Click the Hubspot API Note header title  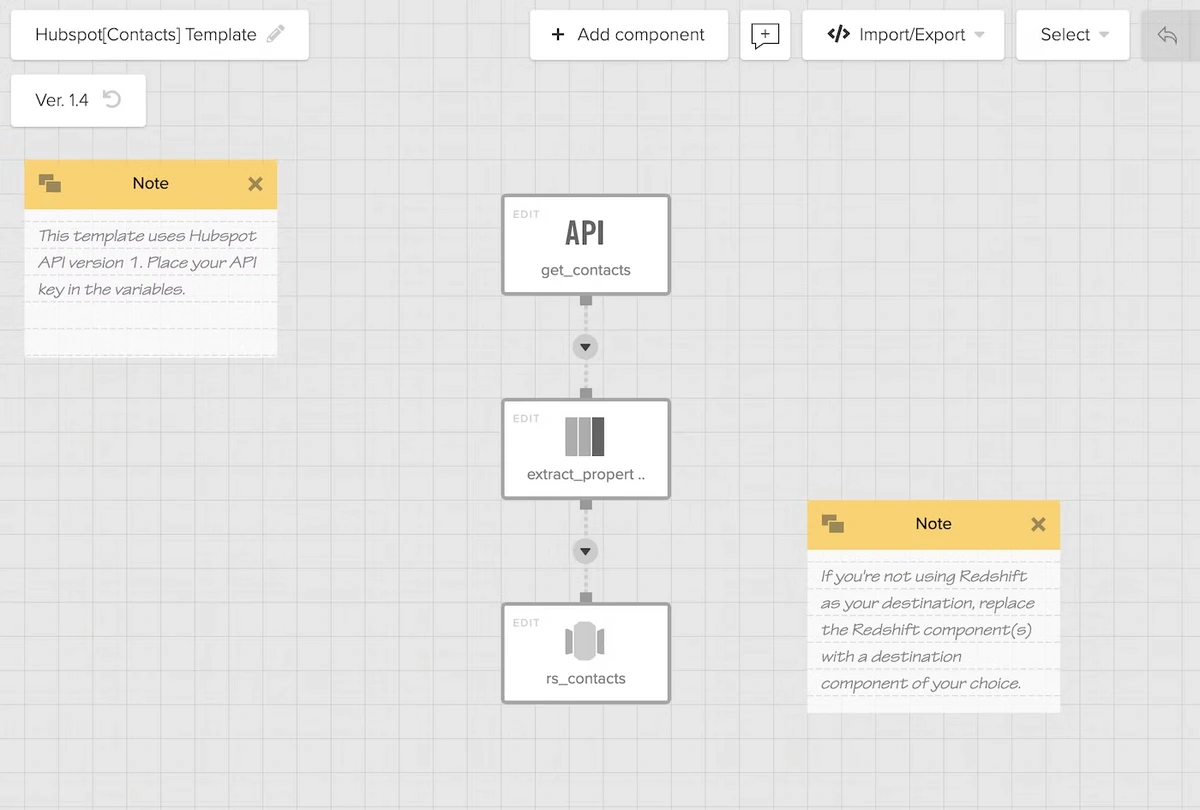click(x=150, y=183)
